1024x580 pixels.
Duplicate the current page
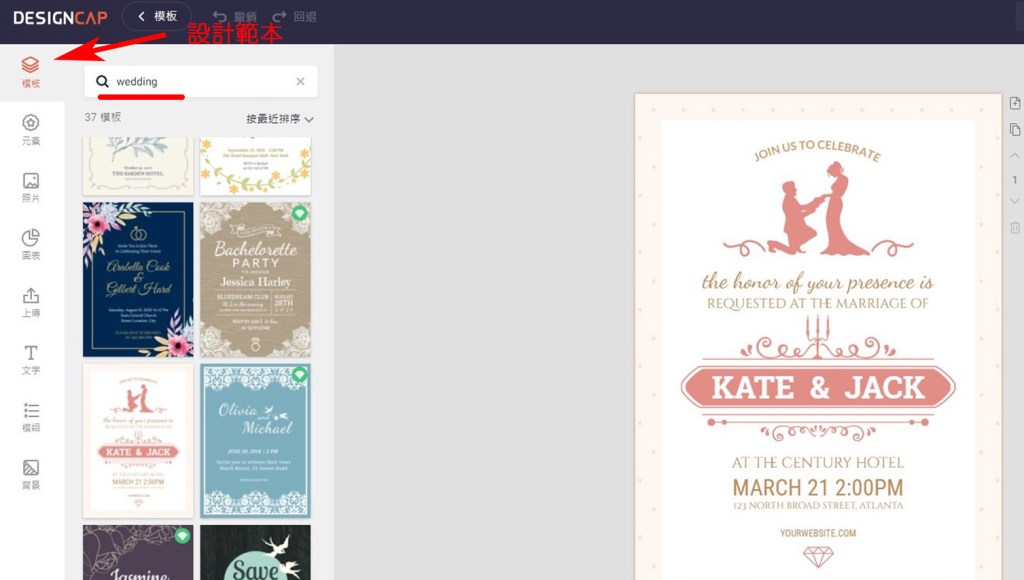tap(1015, 130)
